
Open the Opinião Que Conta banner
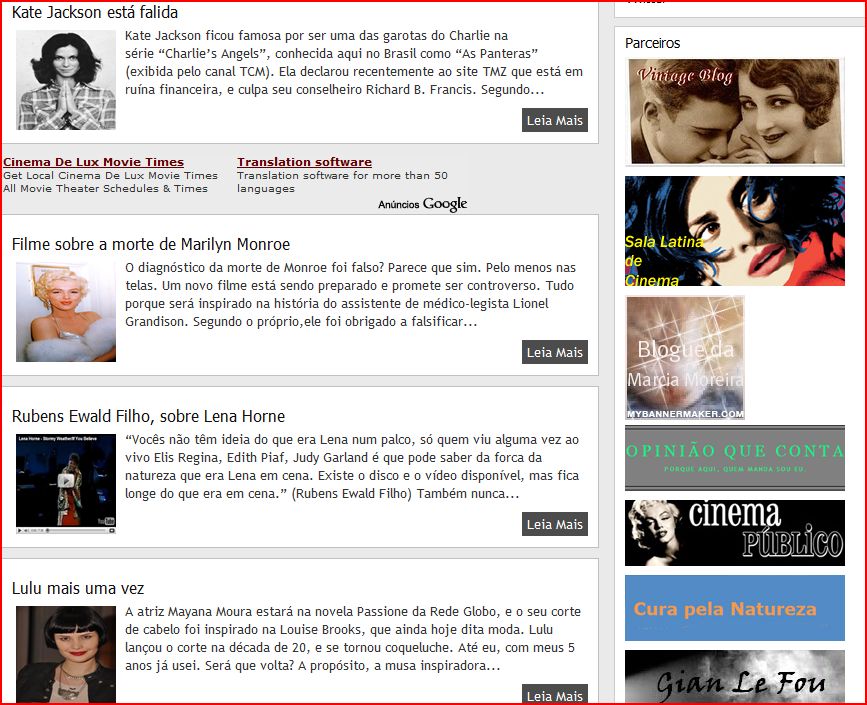click(735, 458)
